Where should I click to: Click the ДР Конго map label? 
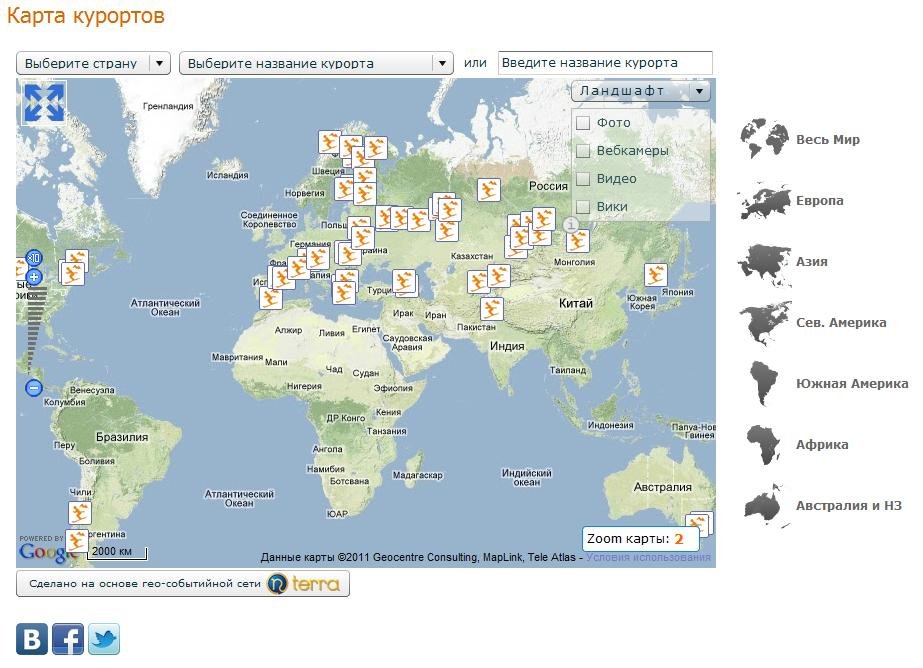coord(346,418)
